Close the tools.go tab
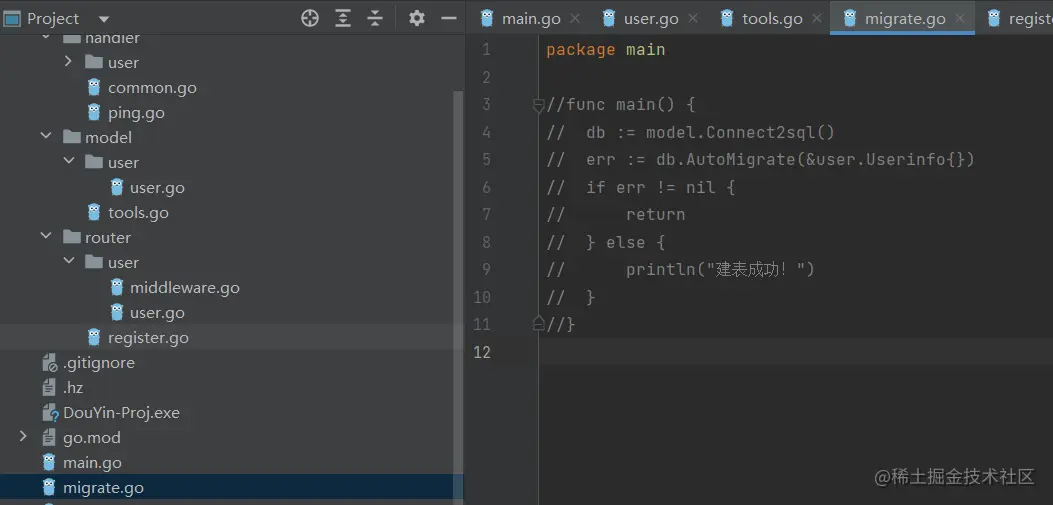 [817, 18]
